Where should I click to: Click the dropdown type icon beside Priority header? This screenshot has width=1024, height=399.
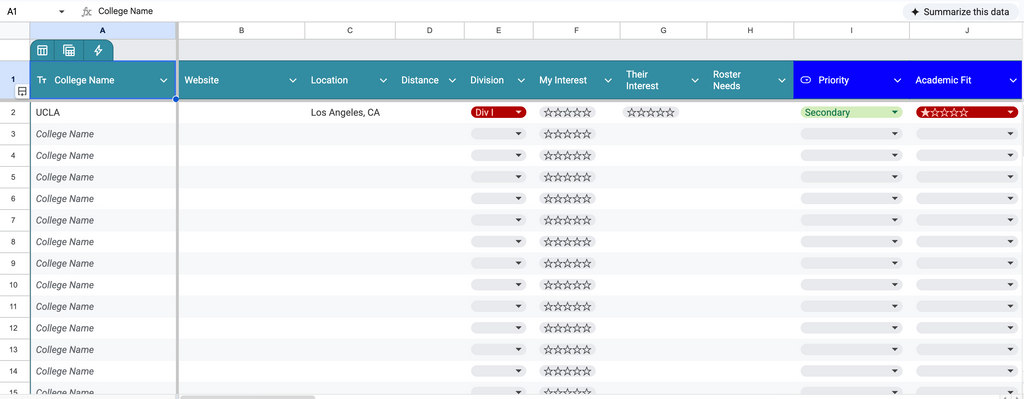805,80
